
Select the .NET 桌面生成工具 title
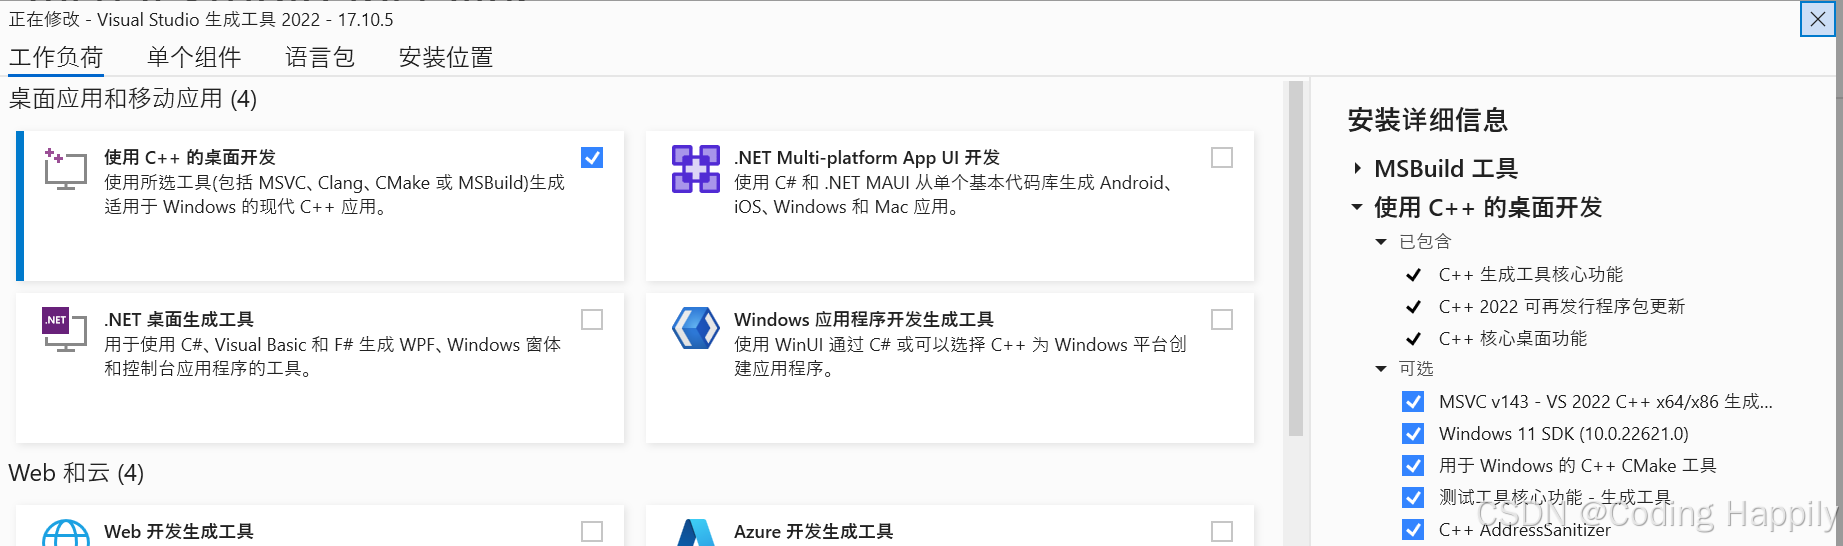pyautogui.click(x=179, y=320)
